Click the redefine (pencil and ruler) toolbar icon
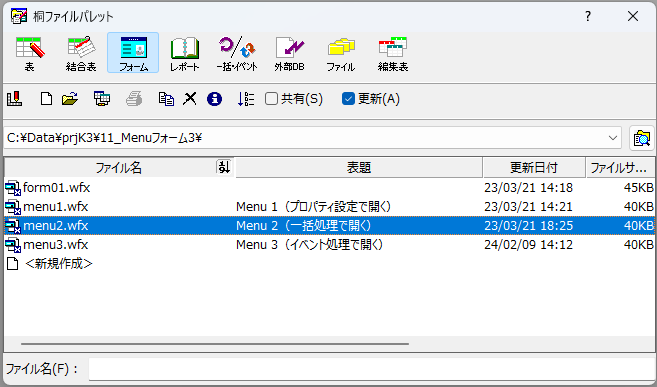 [15, 99]
